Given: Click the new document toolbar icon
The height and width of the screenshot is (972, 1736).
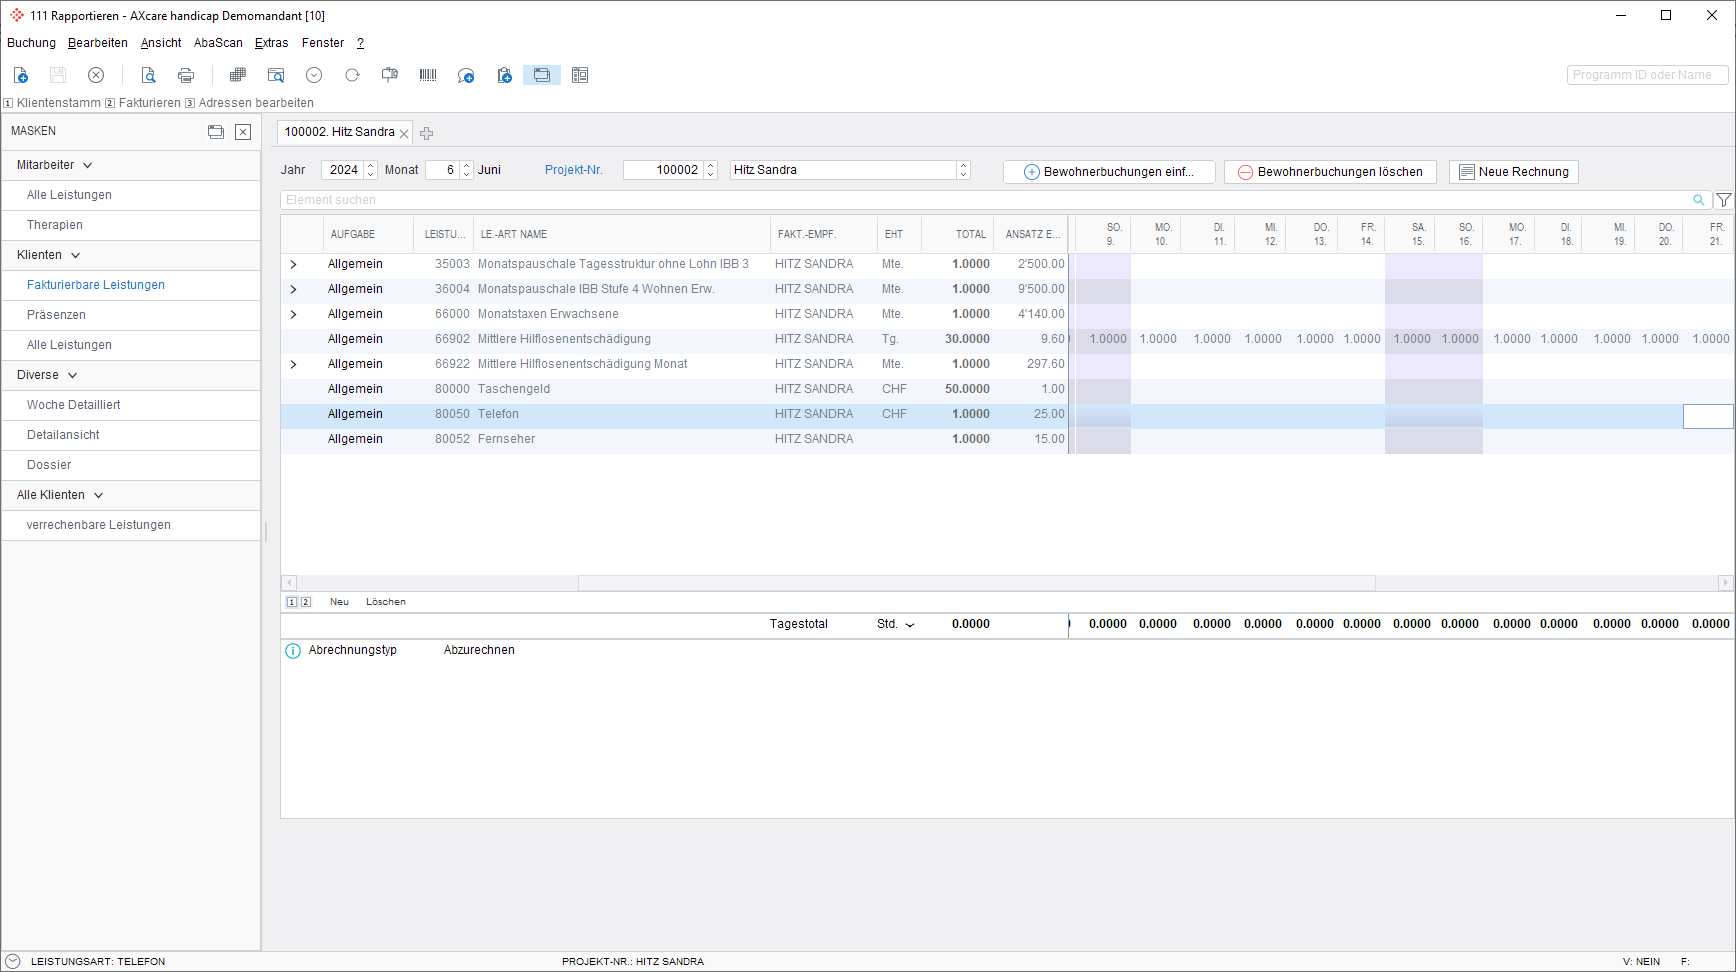Looking at the screenshot, I should (x=21, y=75).
